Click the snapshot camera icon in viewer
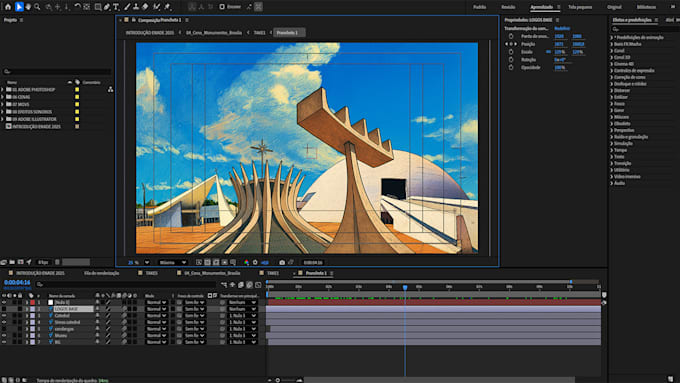 point(282,262)
